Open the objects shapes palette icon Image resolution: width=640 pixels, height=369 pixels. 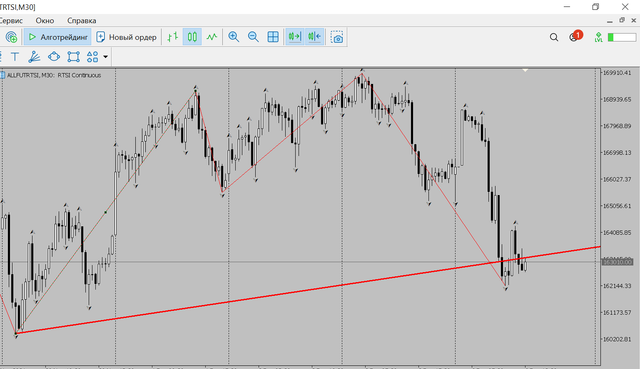[93, 57]
